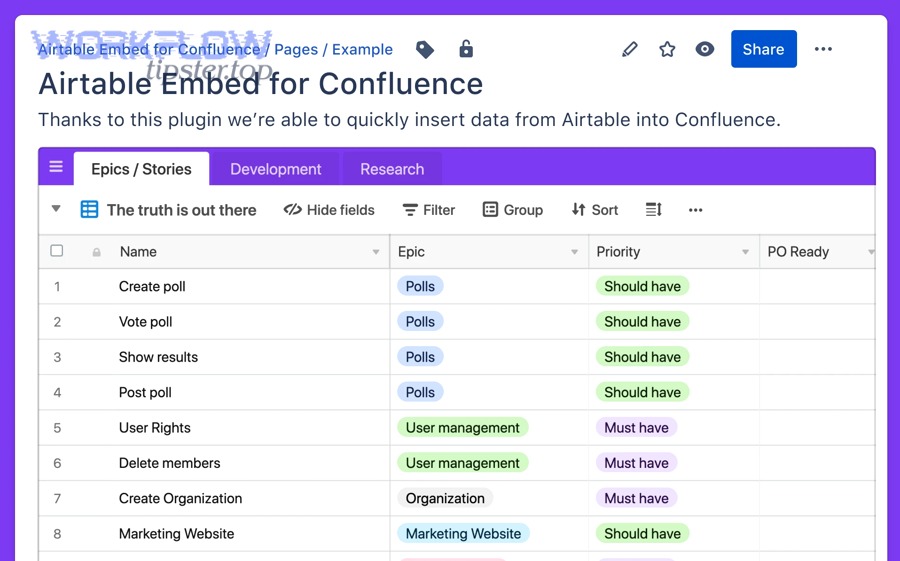Click Hide fields in the toolbar
Viewport: 900px width, 561px height.
click(329, 210)
